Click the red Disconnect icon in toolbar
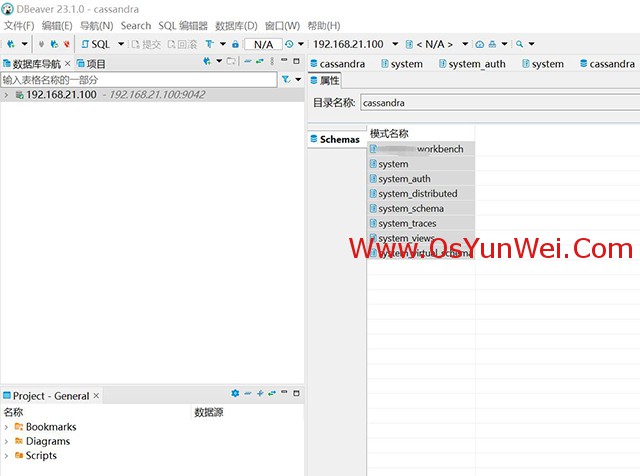 pyautogui.click(x=67, y=44)
